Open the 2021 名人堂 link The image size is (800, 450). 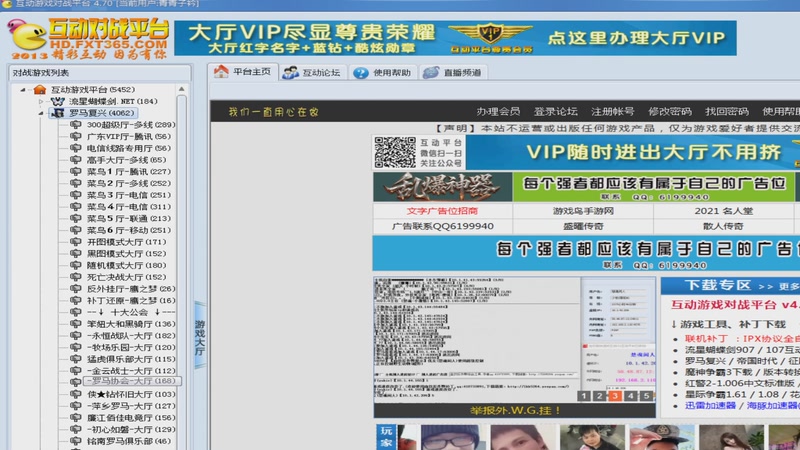pos(723,211)
